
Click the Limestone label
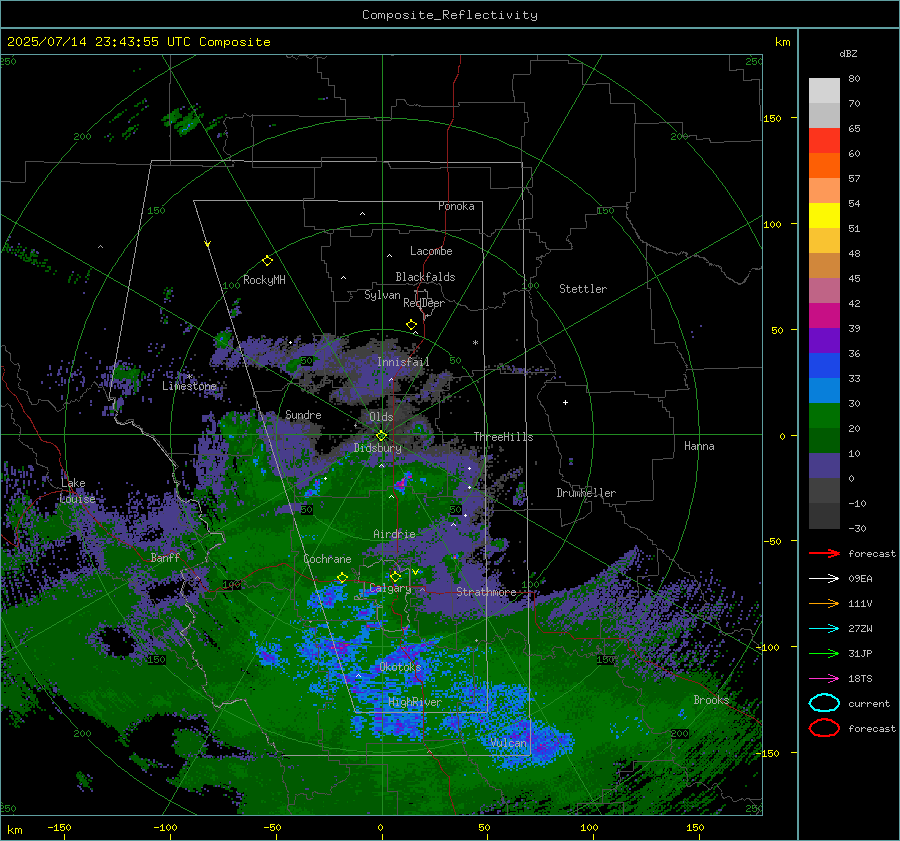click(x=189, y=386)
